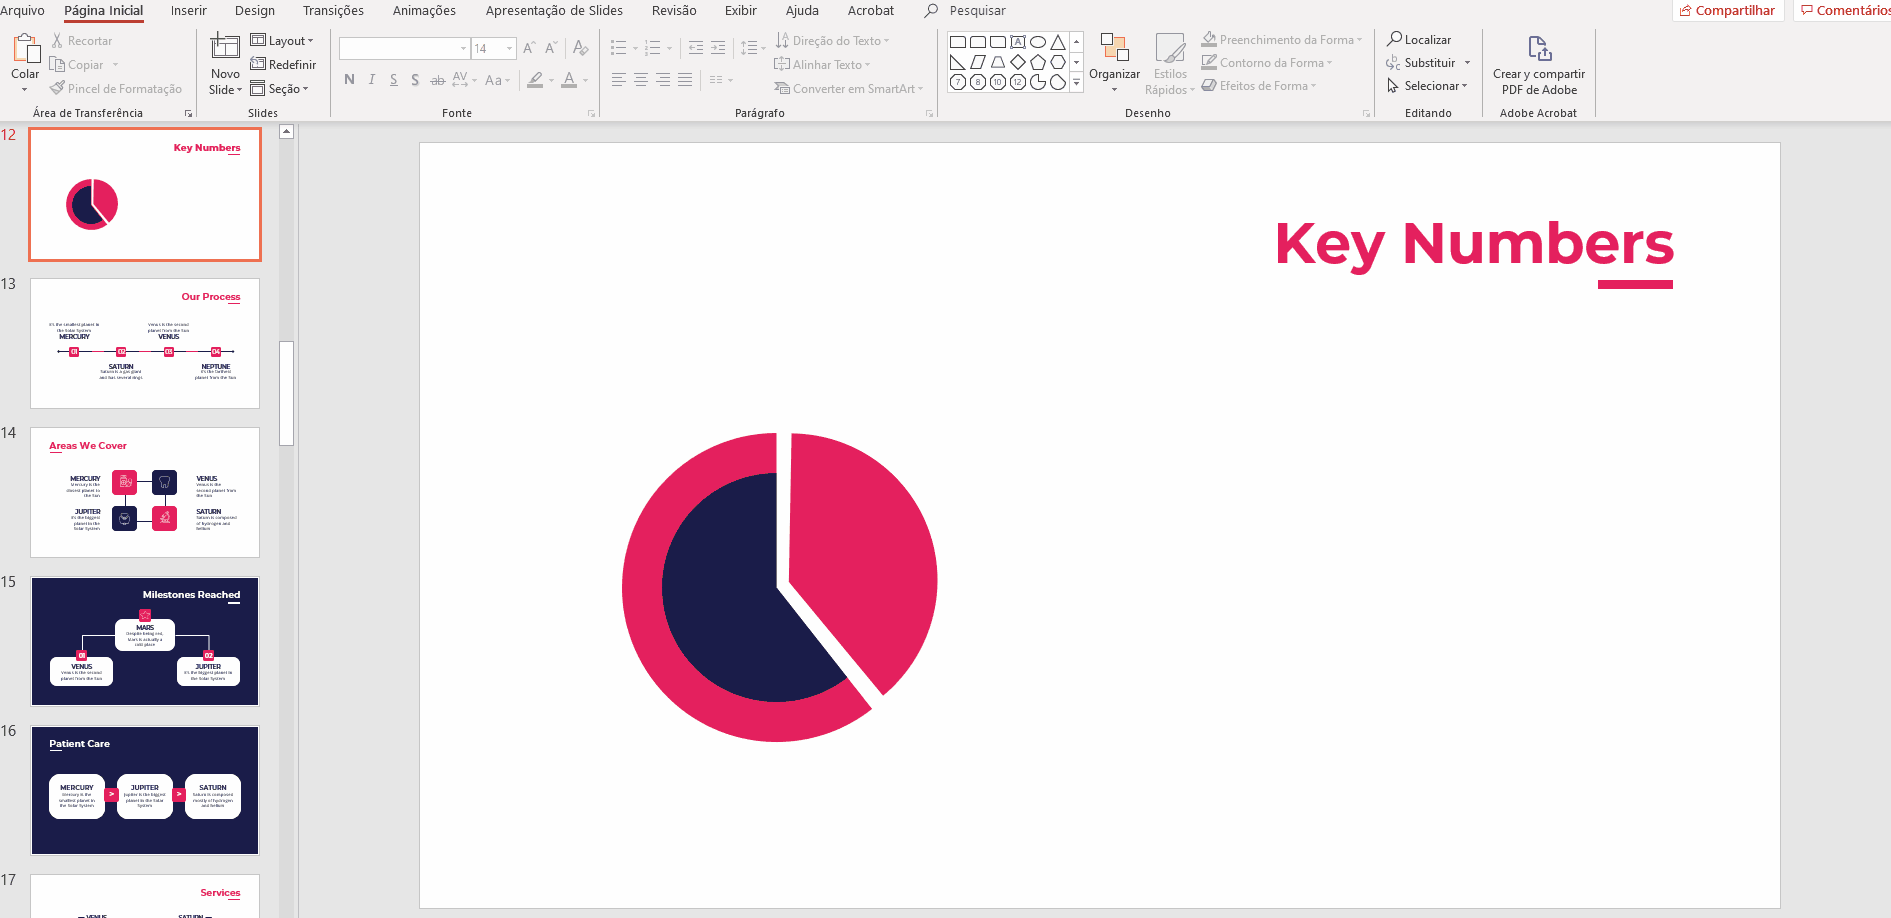Switch to the Revisão tab
Image resolution: width=1891 pixels, height=918 pixels.
[674, 11]
